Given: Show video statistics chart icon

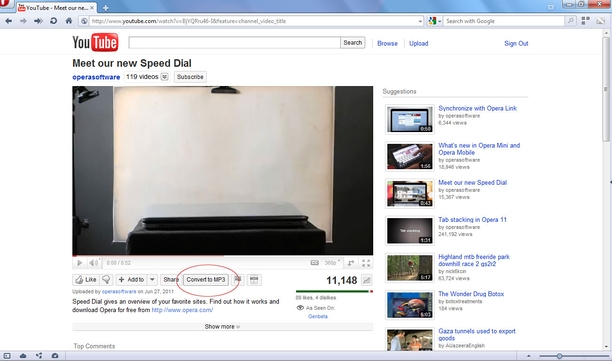Looking at the screenshot, I should 366,280.
